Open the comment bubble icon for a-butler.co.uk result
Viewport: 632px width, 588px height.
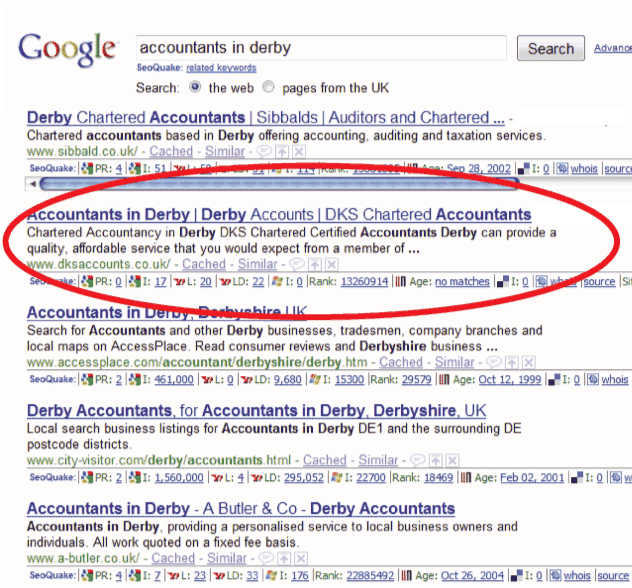(x=266, y=558)
